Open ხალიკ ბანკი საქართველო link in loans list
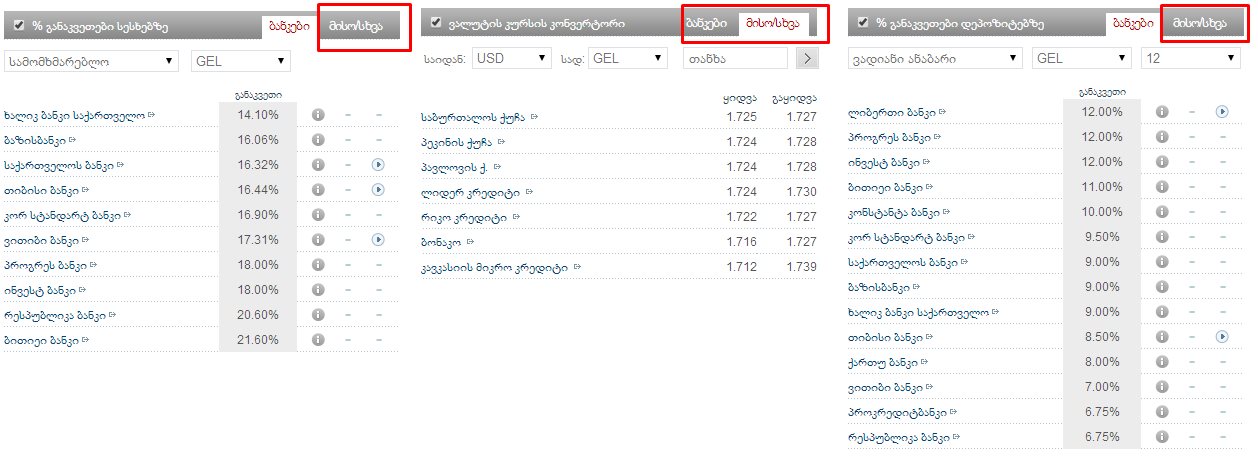The width and height of the screenshot is (1258, 457). pyautogui.click(x=76, y=115)
